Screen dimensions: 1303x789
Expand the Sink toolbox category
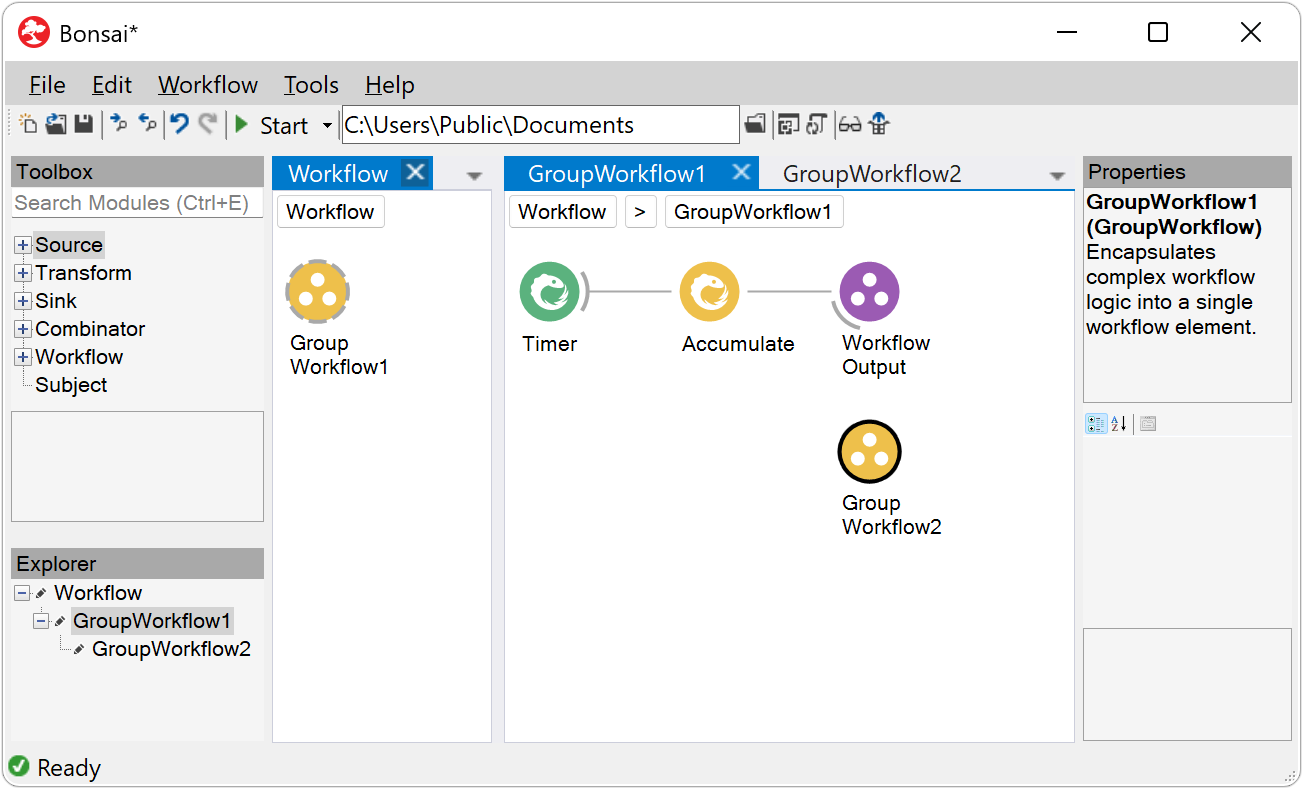[23, 301]
